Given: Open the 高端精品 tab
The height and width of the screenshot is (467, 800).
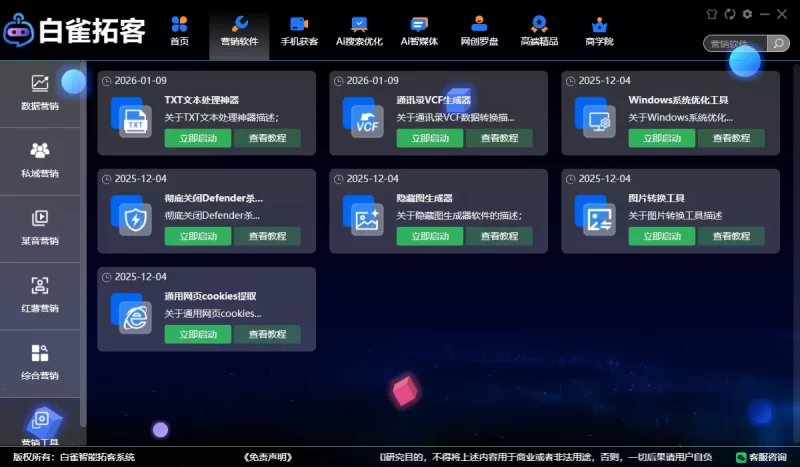Looking at the screenshot, I should click(539, 32).
